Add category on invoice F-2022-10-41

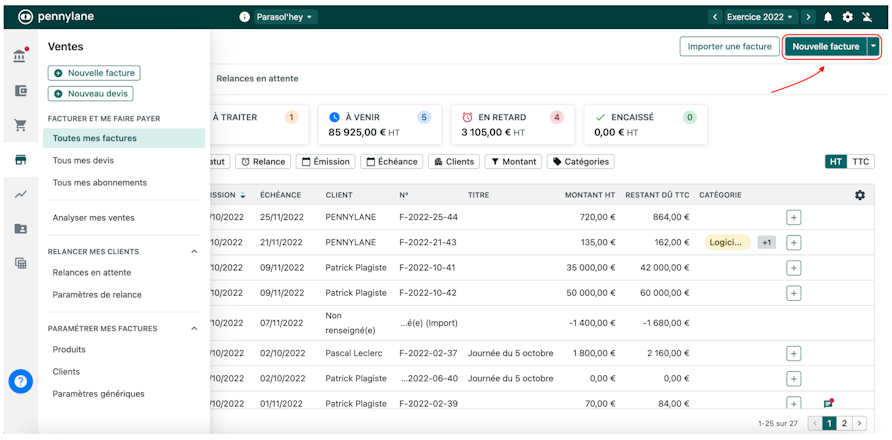794,268
